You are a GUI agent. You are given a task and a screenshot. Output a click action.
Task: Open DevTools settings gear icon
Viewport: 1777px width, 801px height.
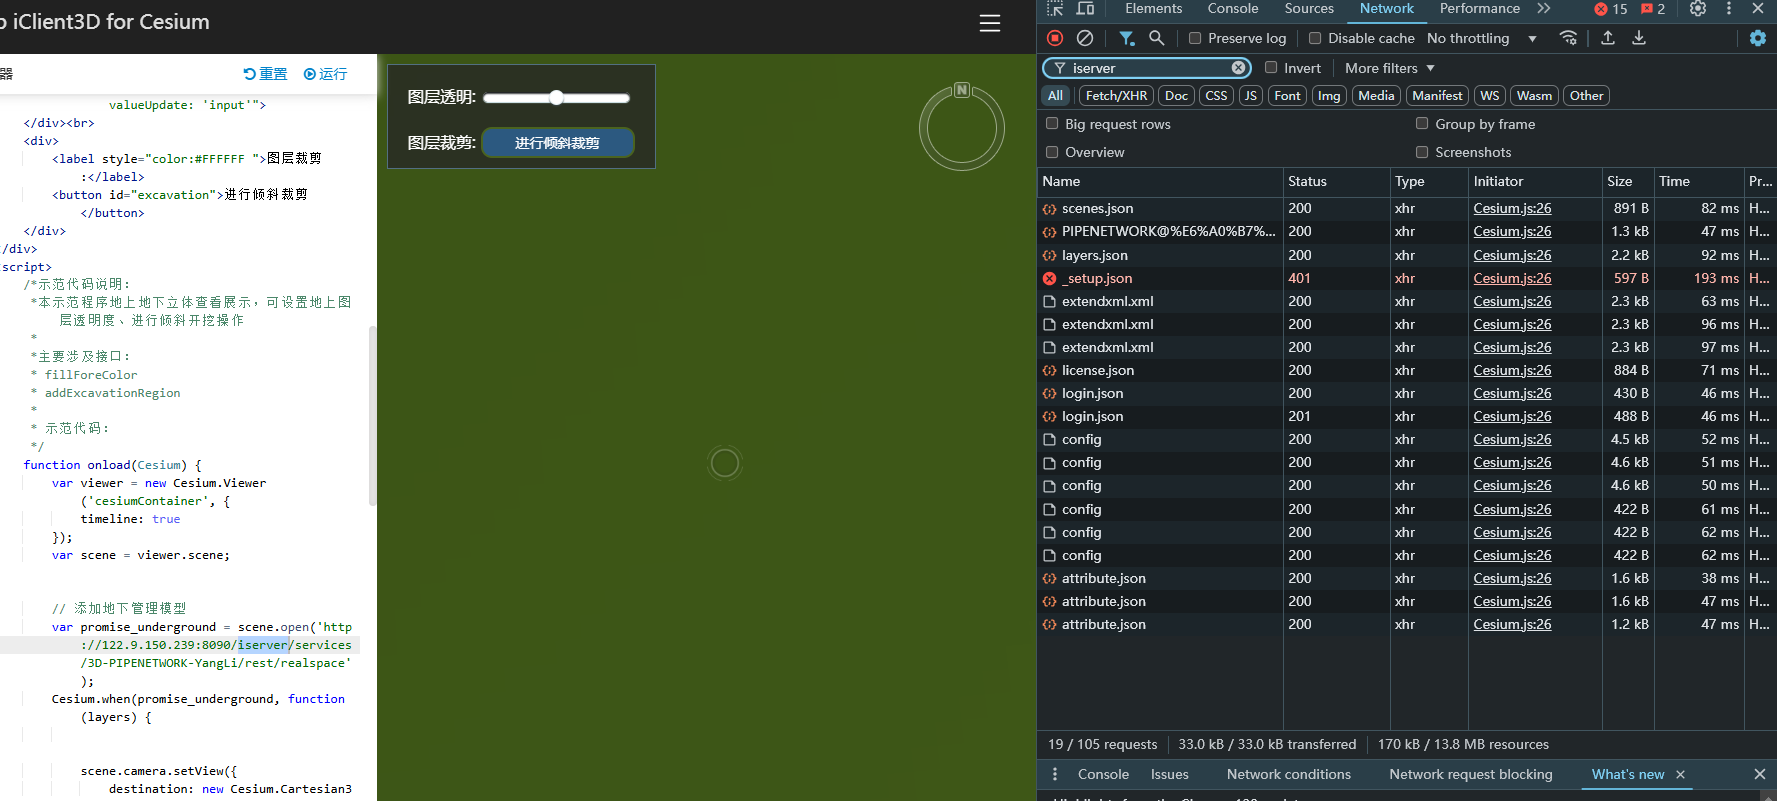coord(1698,8)
